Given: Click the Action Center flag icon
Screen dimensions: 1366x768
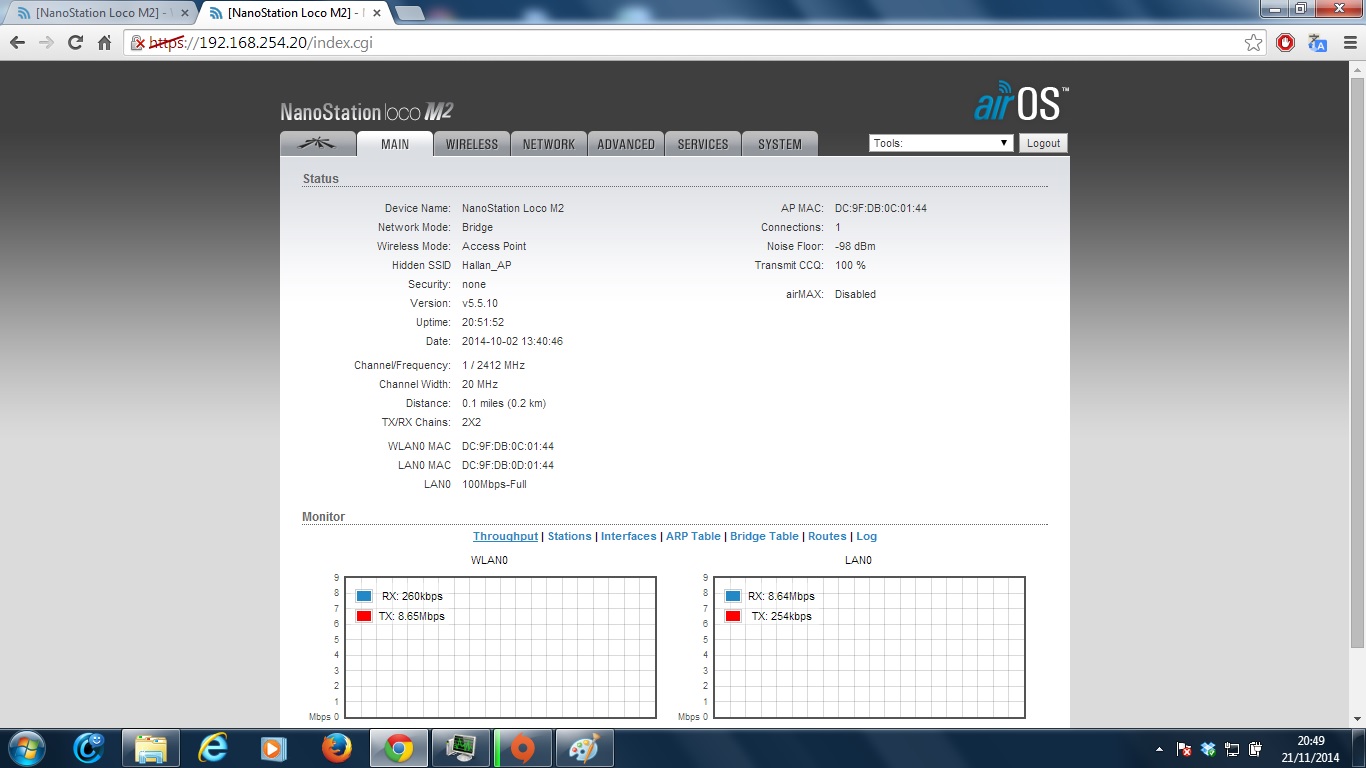Looking at the screenshot, I should 1184,749.
